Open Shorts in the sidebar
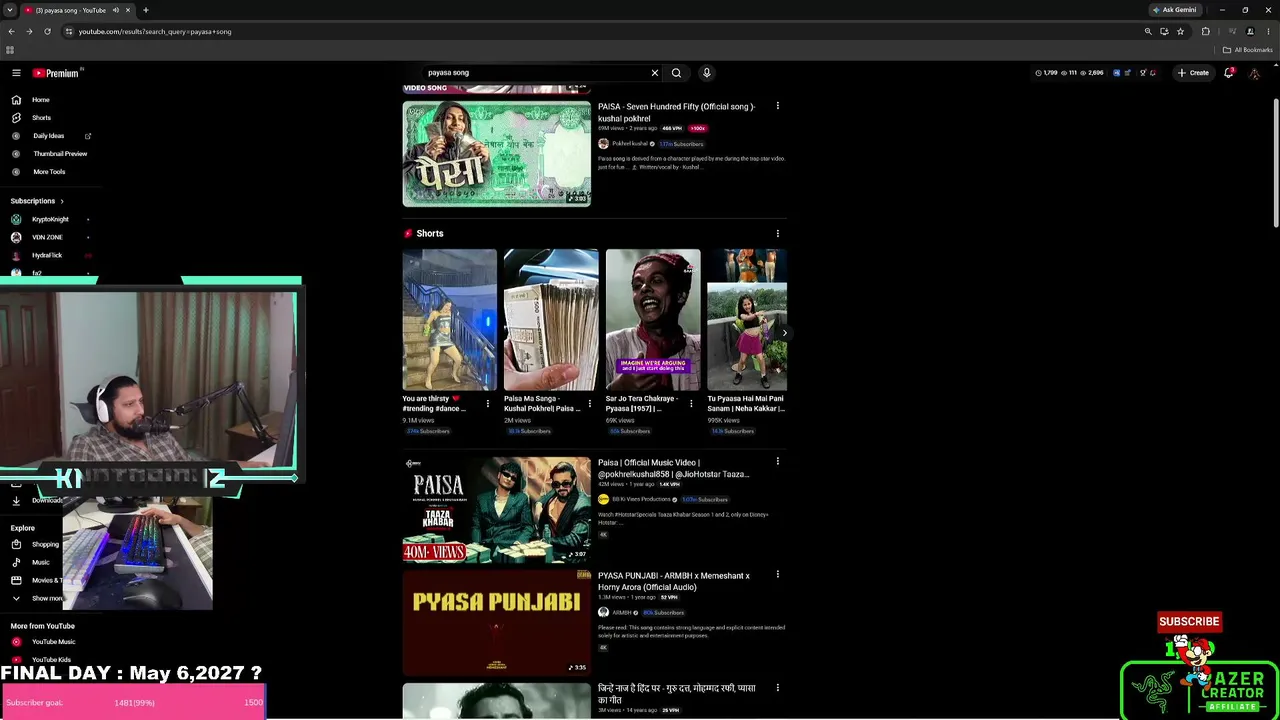The width and height of the screenshot is (1280, 720). tap(41, 118)
